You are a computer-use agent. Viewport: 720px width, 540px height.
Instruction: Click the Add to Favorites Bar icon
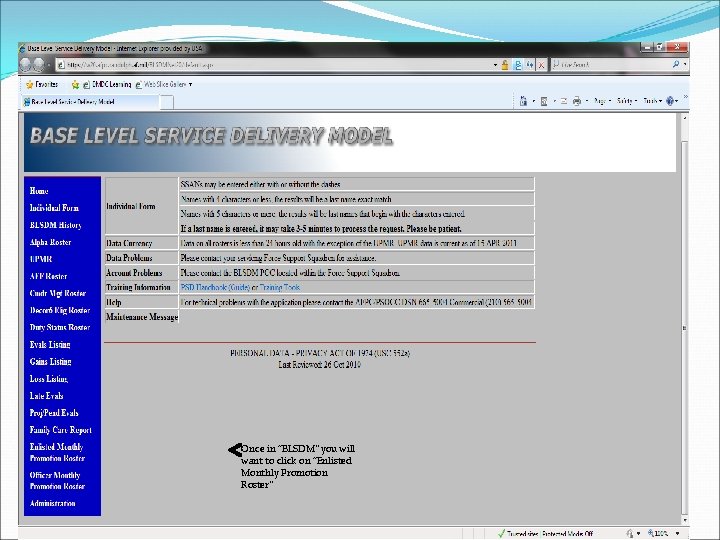point(75,84)
